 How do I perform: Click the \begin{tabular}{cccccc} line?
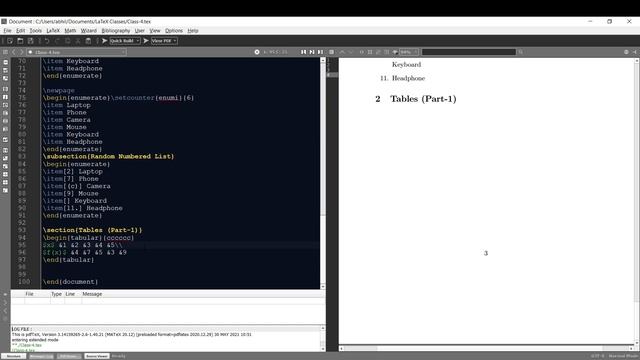pos(89,238)
